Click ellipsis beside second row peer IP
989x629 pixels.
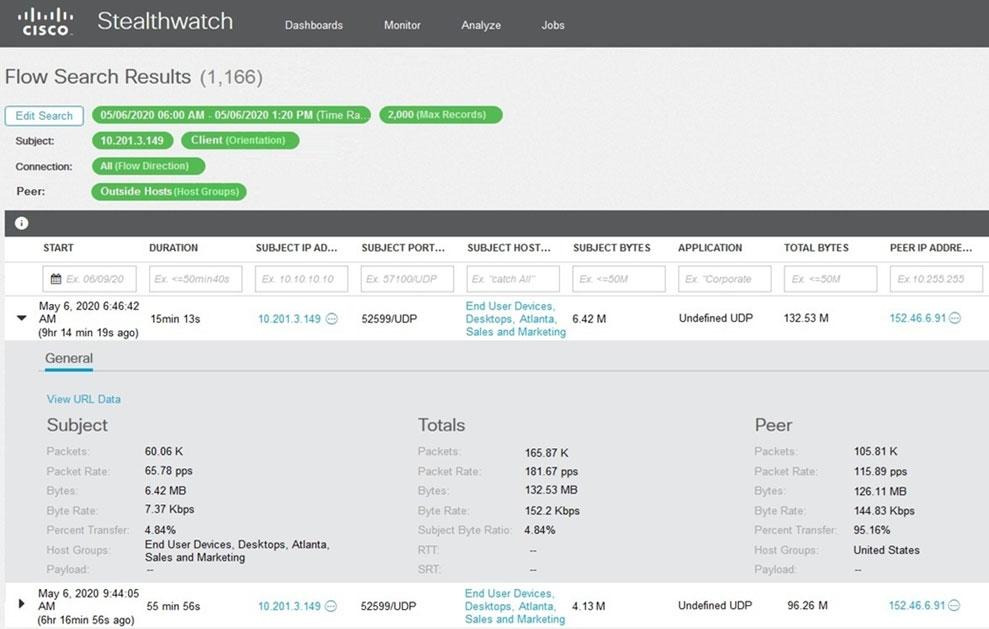click(x=955, y=606)
